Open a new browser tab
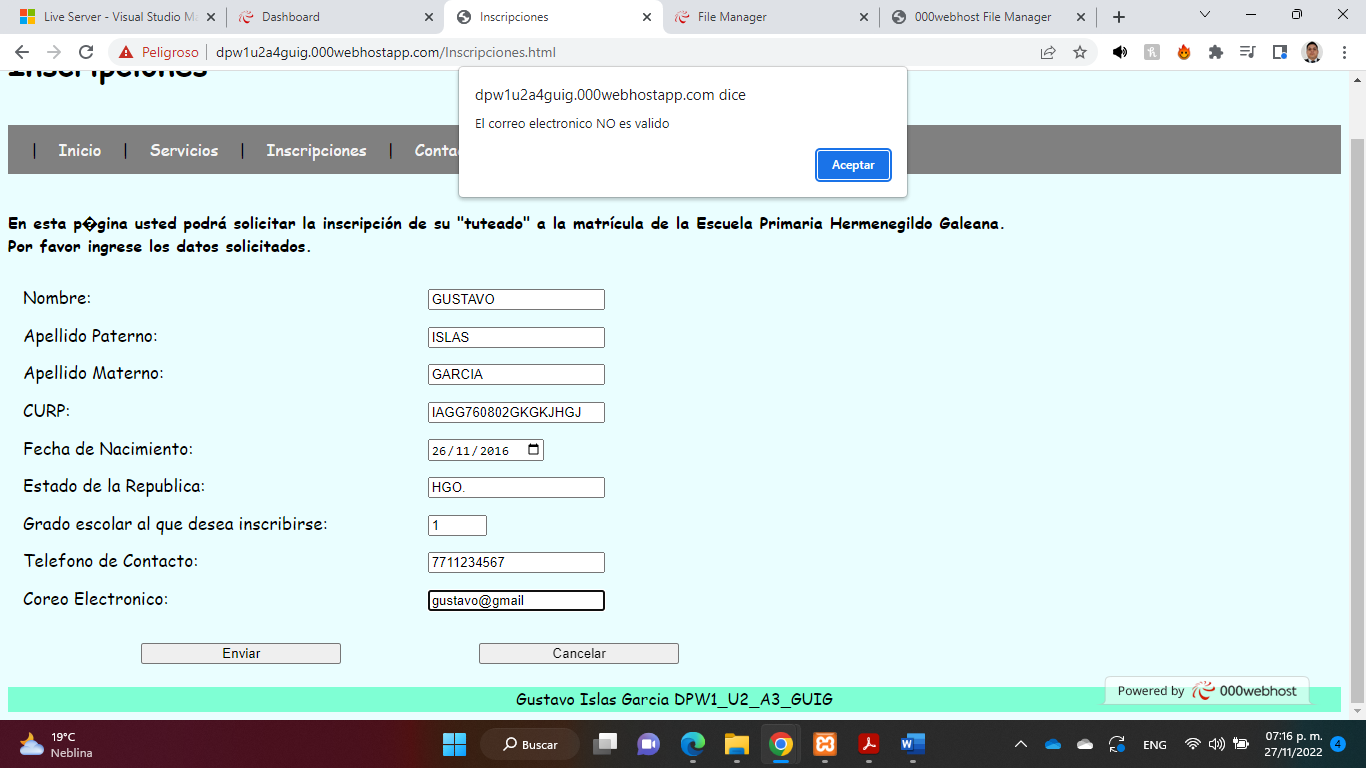This screenshot has width=1366, height=768. coord(1119,17)
